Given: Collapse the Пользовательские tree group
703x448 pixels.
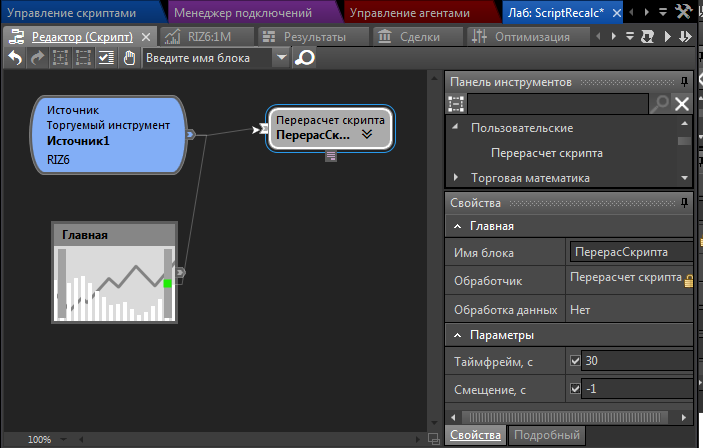Looking at the screenshot, I should coord(456,128).
